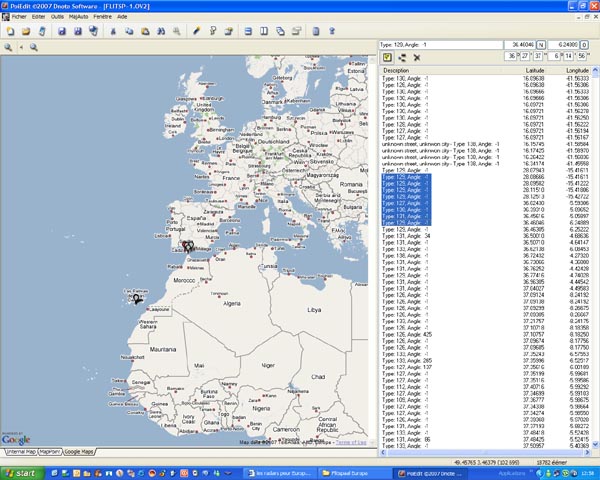Click the new file icon in toolbar
The width and height of the screenshot is (600, 480).
coord(9,31)
